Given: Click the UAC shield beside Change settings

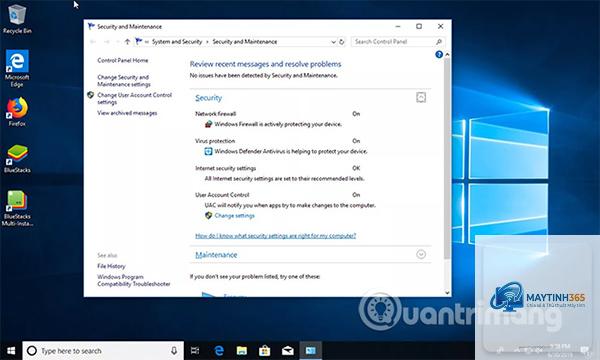Looking at the screenshot, I should point(208,215).
